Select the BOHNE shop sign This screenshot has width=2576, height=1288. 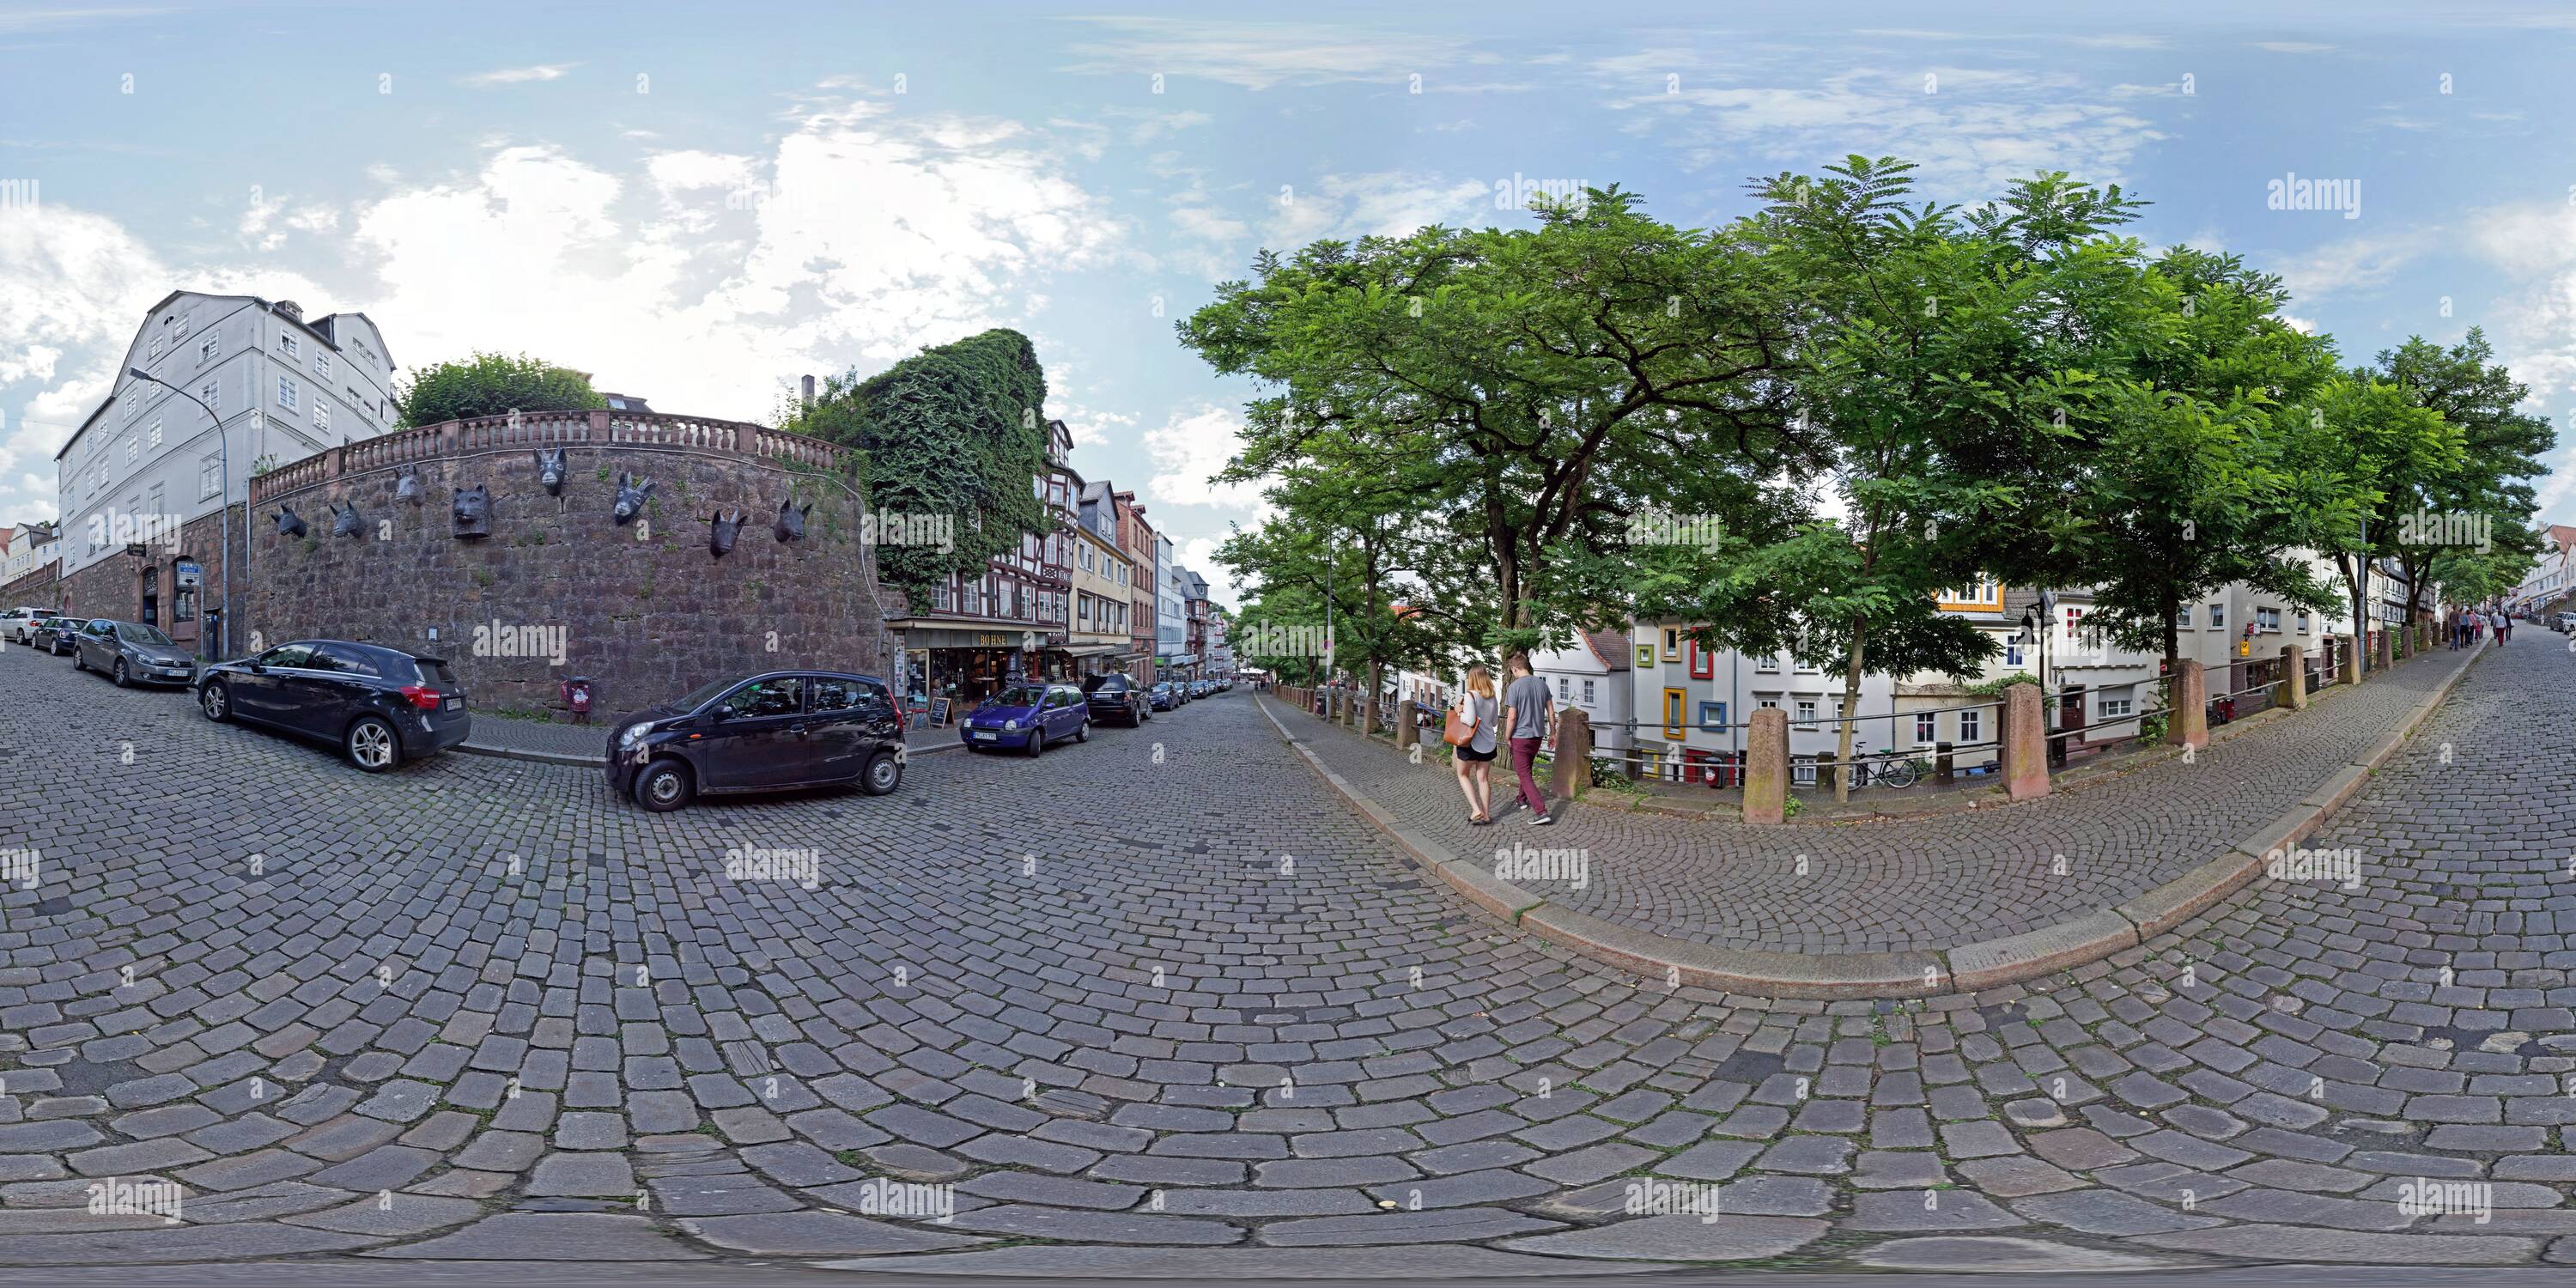pyautogui.click(x=993, y=640)
